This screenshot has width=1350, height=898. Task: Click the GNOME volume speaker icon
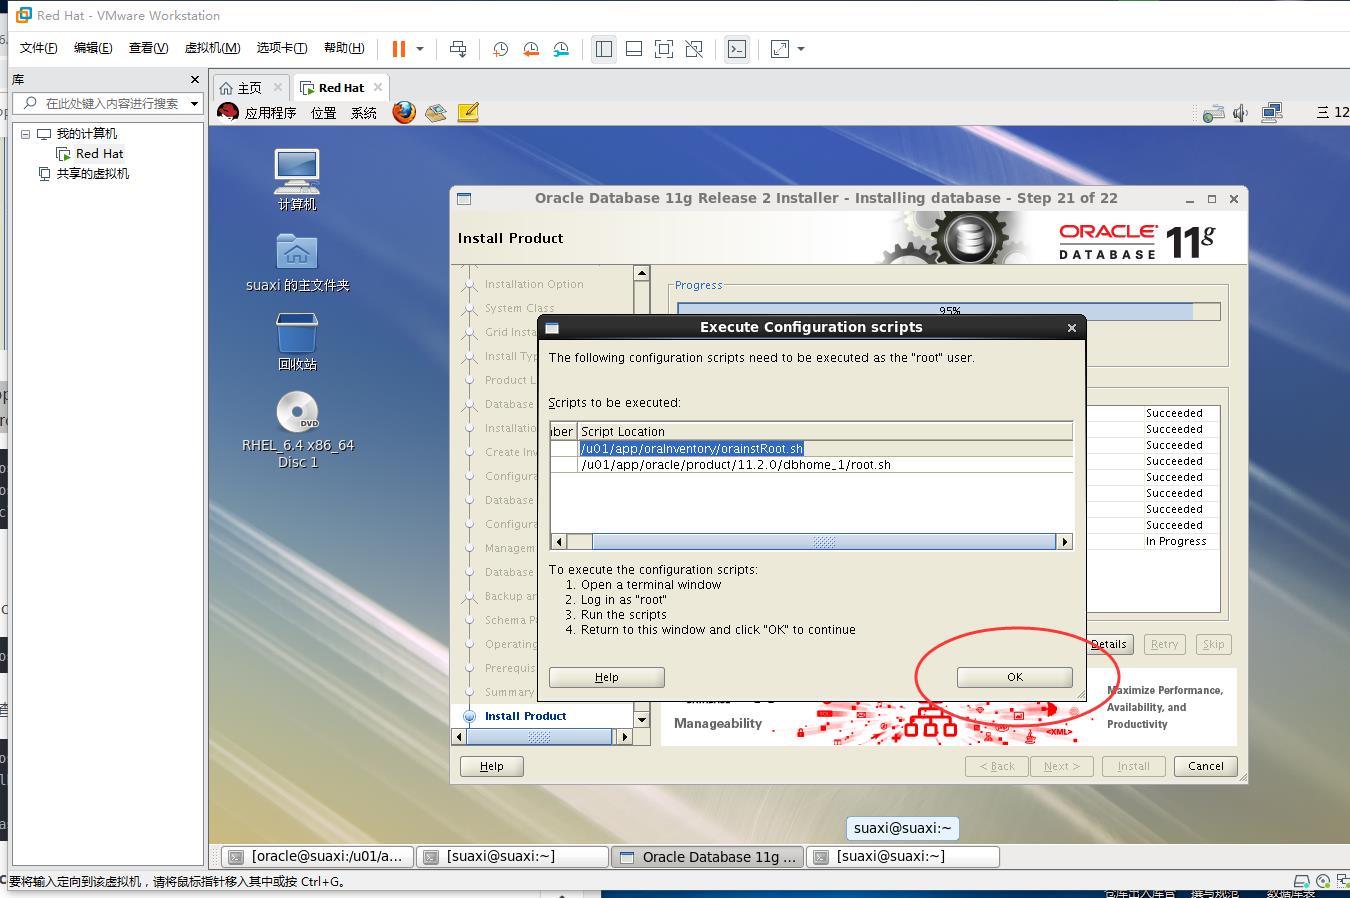(1241, 113)
